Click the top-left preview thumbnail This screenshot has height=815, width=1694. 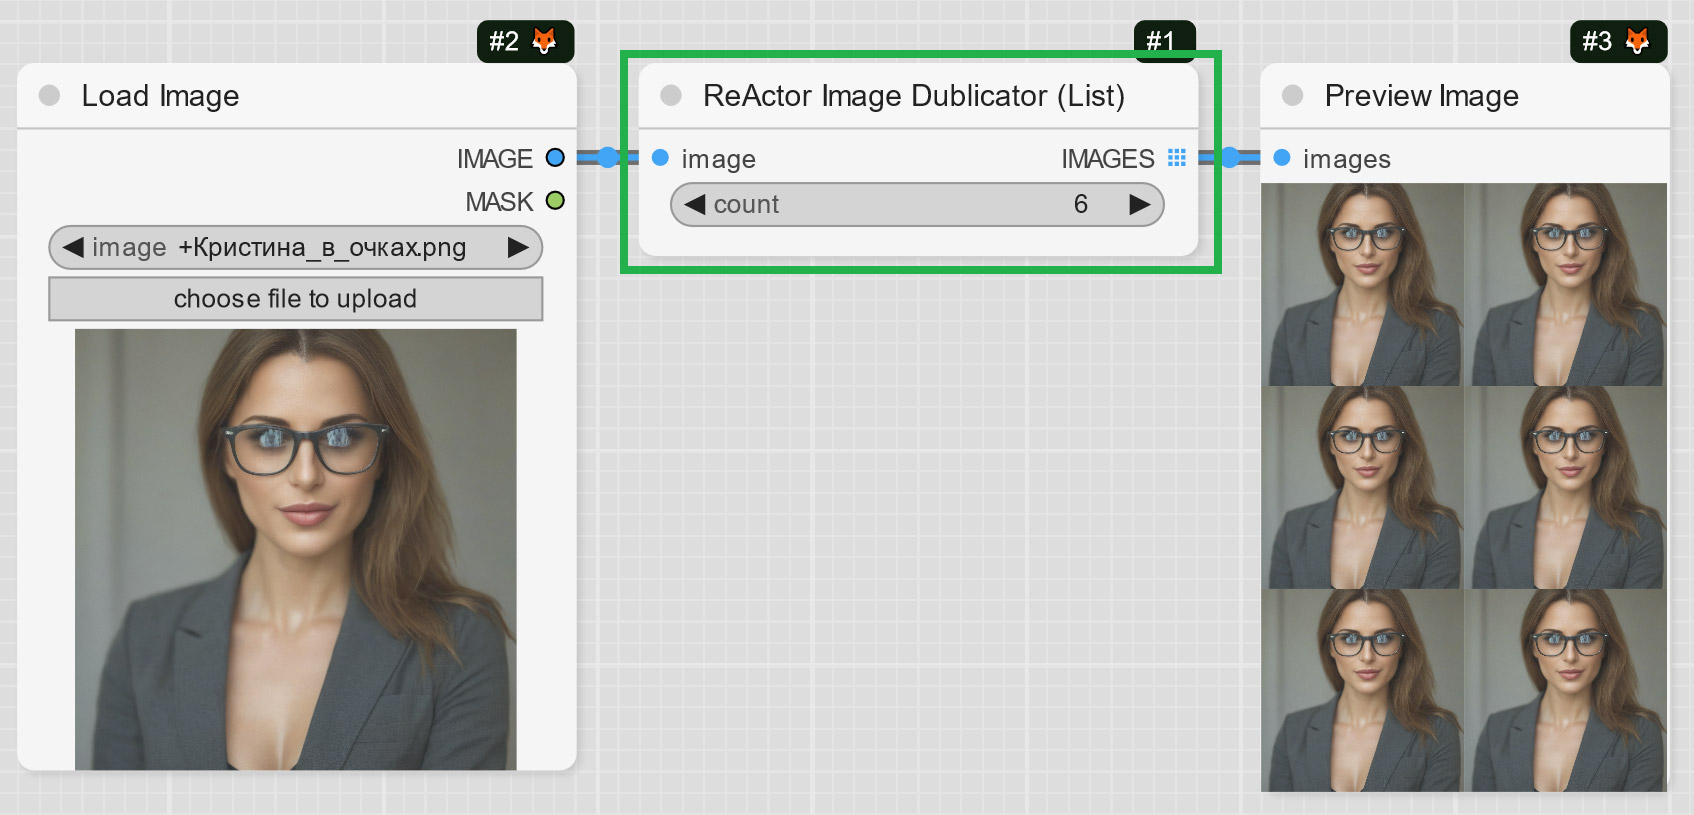tap(1364, 285)
